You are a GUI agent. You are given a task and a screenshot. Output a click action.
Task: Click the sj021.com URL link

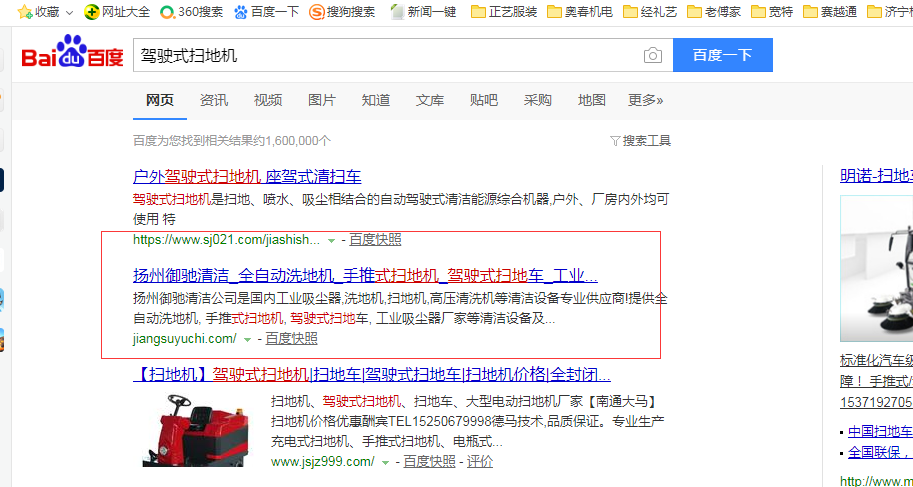(x=227, y=239)
